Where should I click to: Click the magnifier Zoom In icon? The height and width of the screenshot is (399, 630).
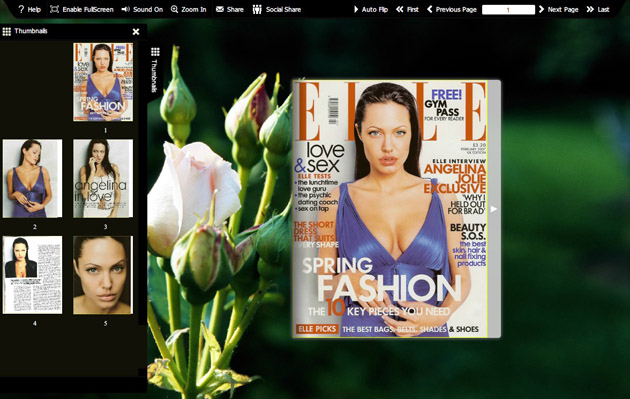coord(174,9)
